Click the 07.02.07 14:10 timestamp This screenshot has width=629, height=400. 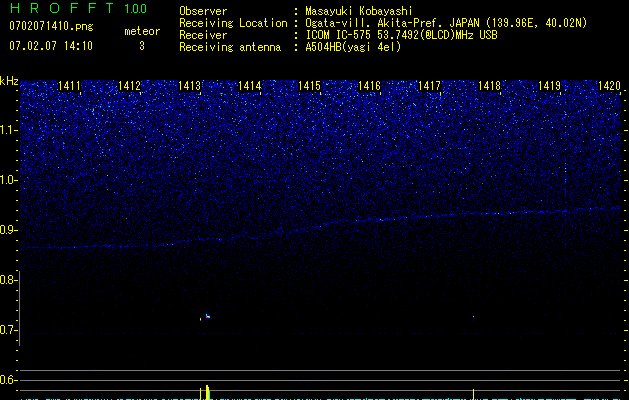pos(50,46)
